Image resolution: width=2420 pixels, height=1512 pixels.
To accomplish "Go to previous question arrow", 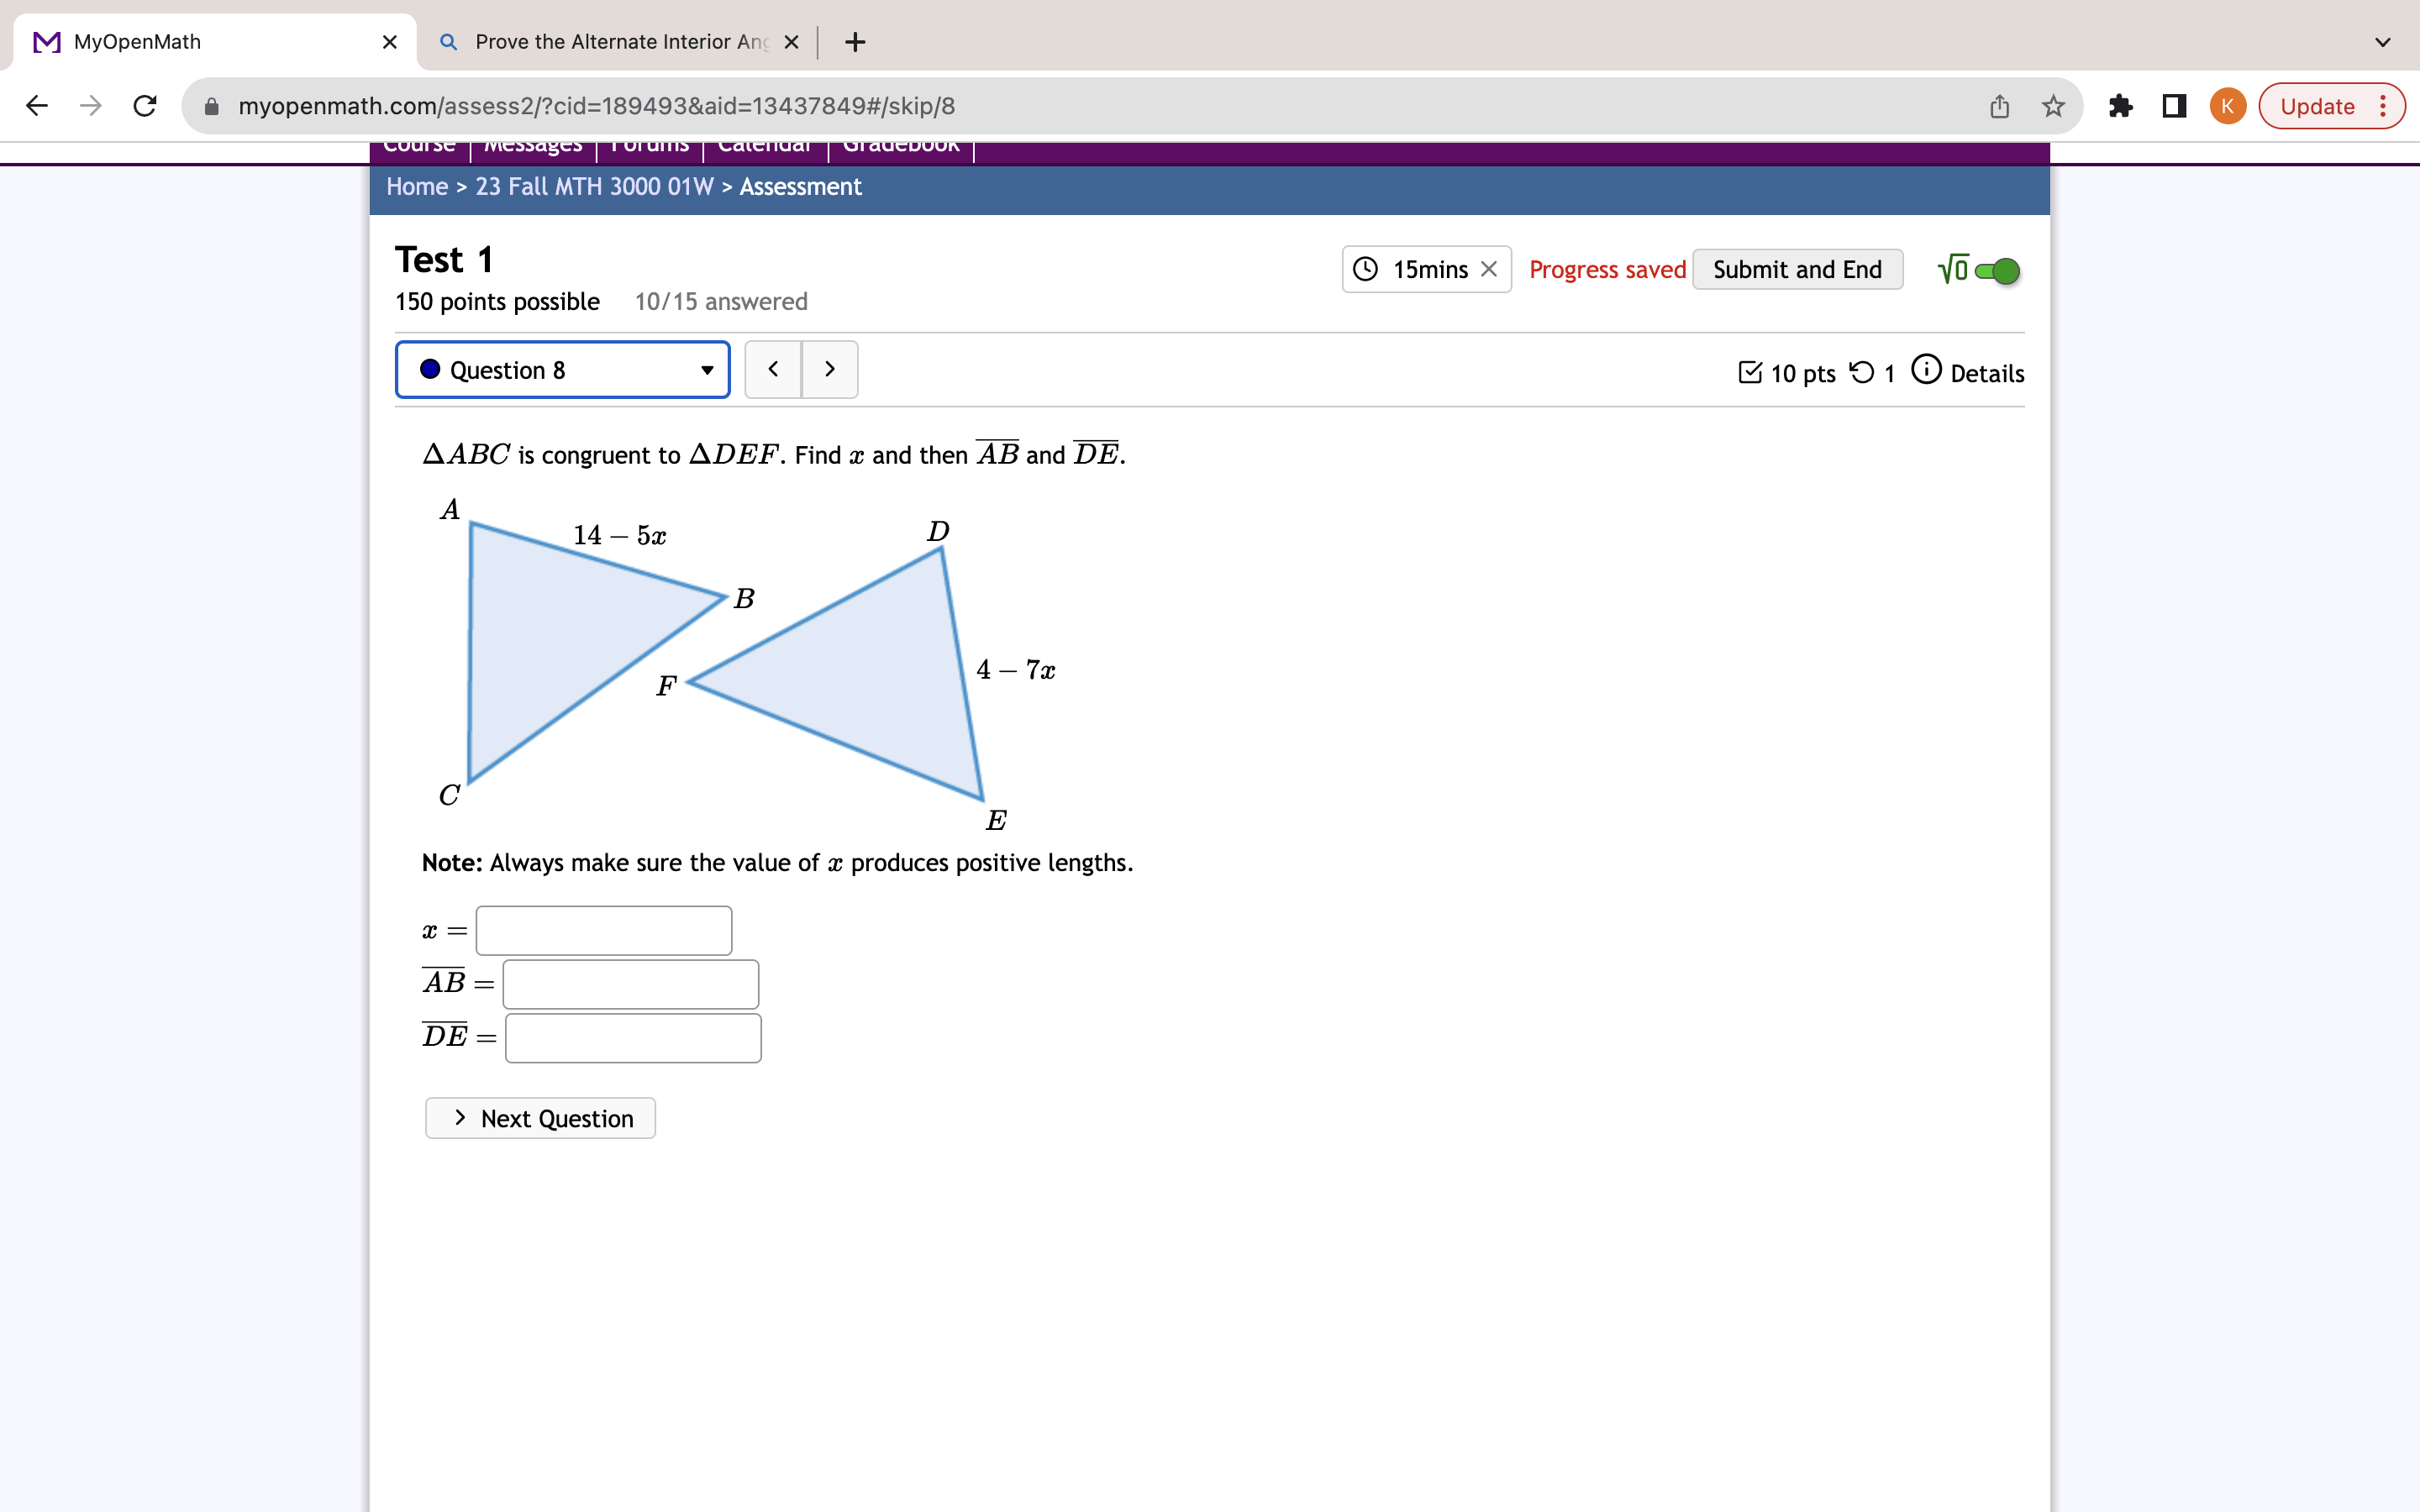I will [773, 370].
